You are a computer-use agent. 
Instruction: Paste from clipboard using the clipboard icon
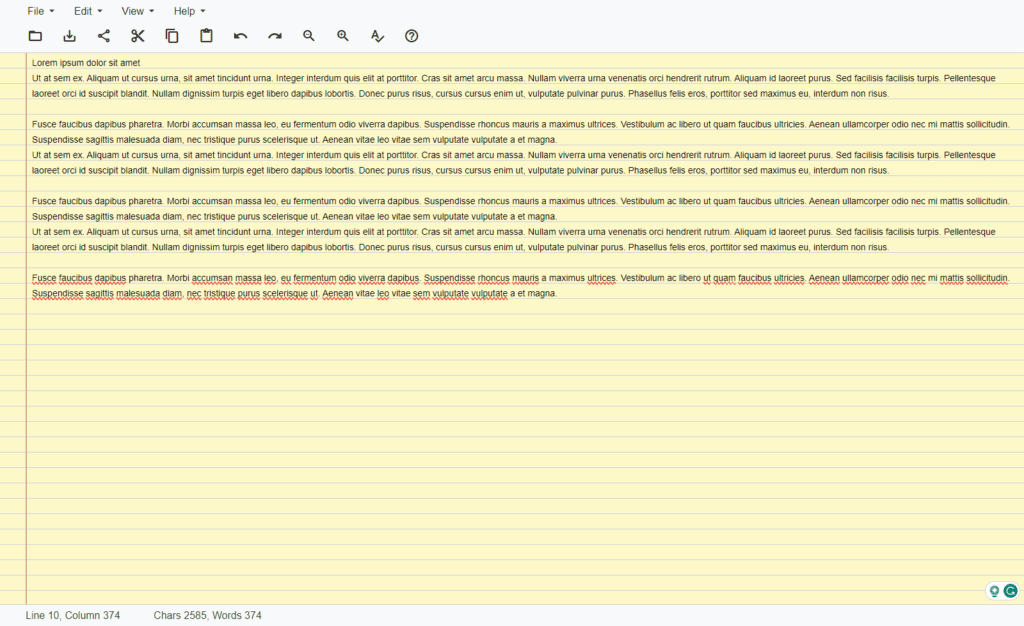click(205, 36)
